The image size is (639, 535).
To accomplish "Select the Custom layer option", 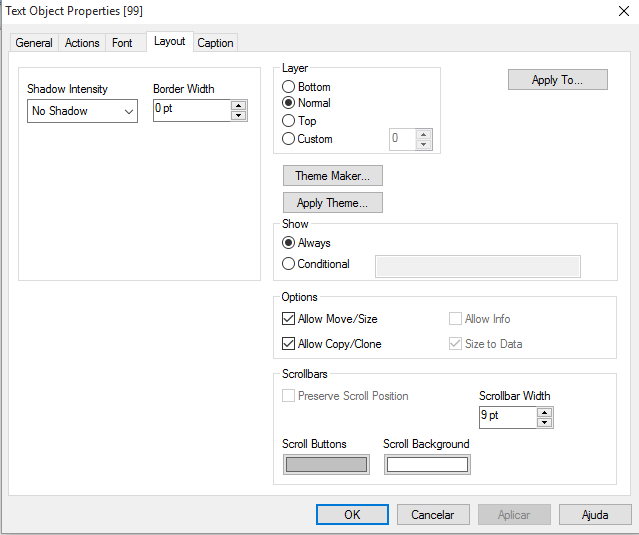I will (289, 139).
